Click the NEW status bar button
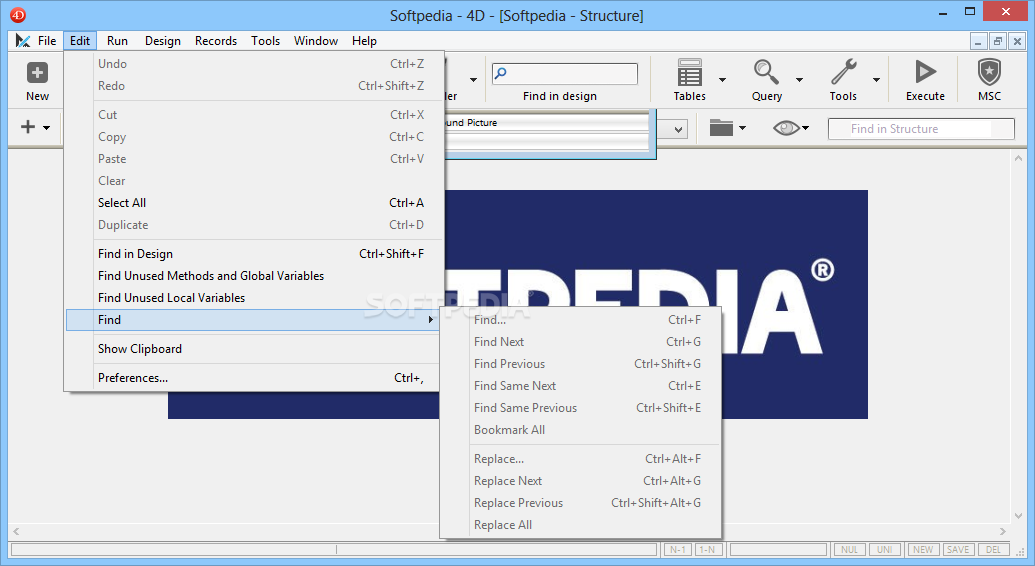Screen dimensions: 1035x566 point(923,549)
